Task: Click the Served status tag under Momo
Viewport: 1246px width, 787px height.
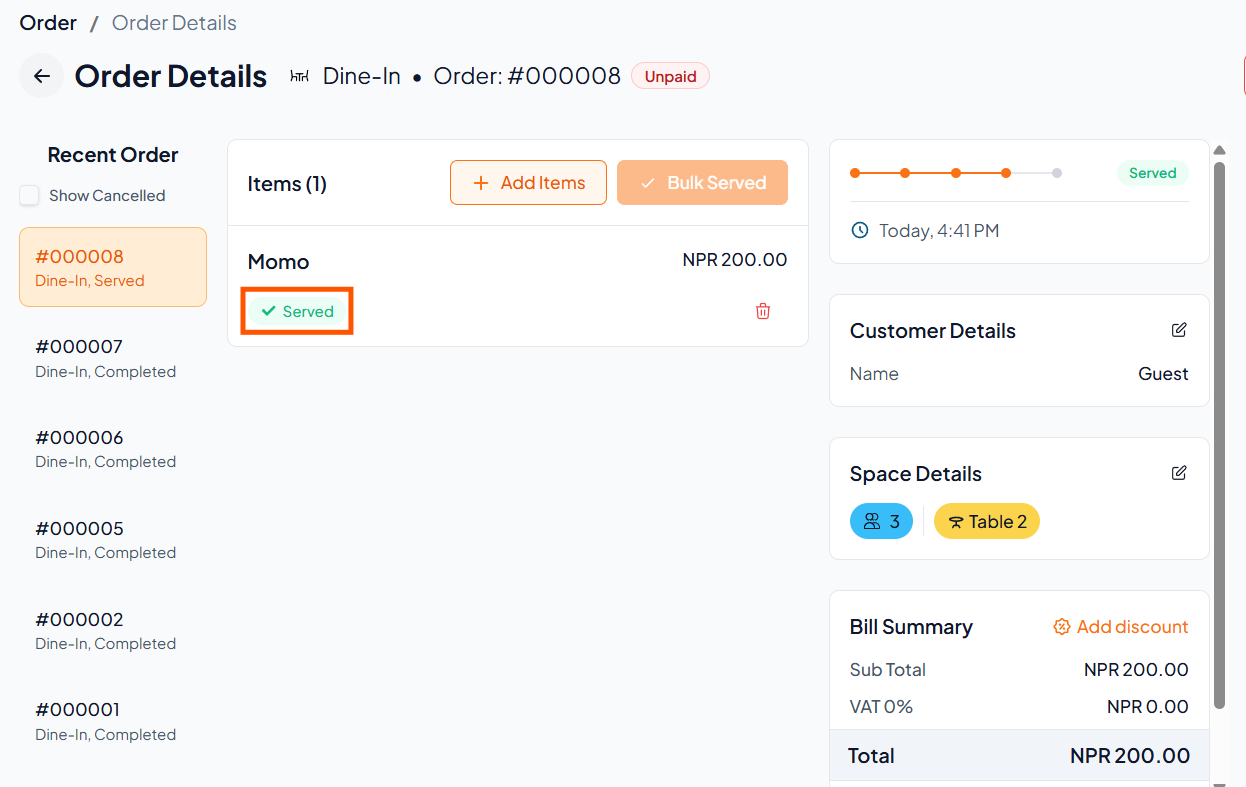Action: pos(297,311)
